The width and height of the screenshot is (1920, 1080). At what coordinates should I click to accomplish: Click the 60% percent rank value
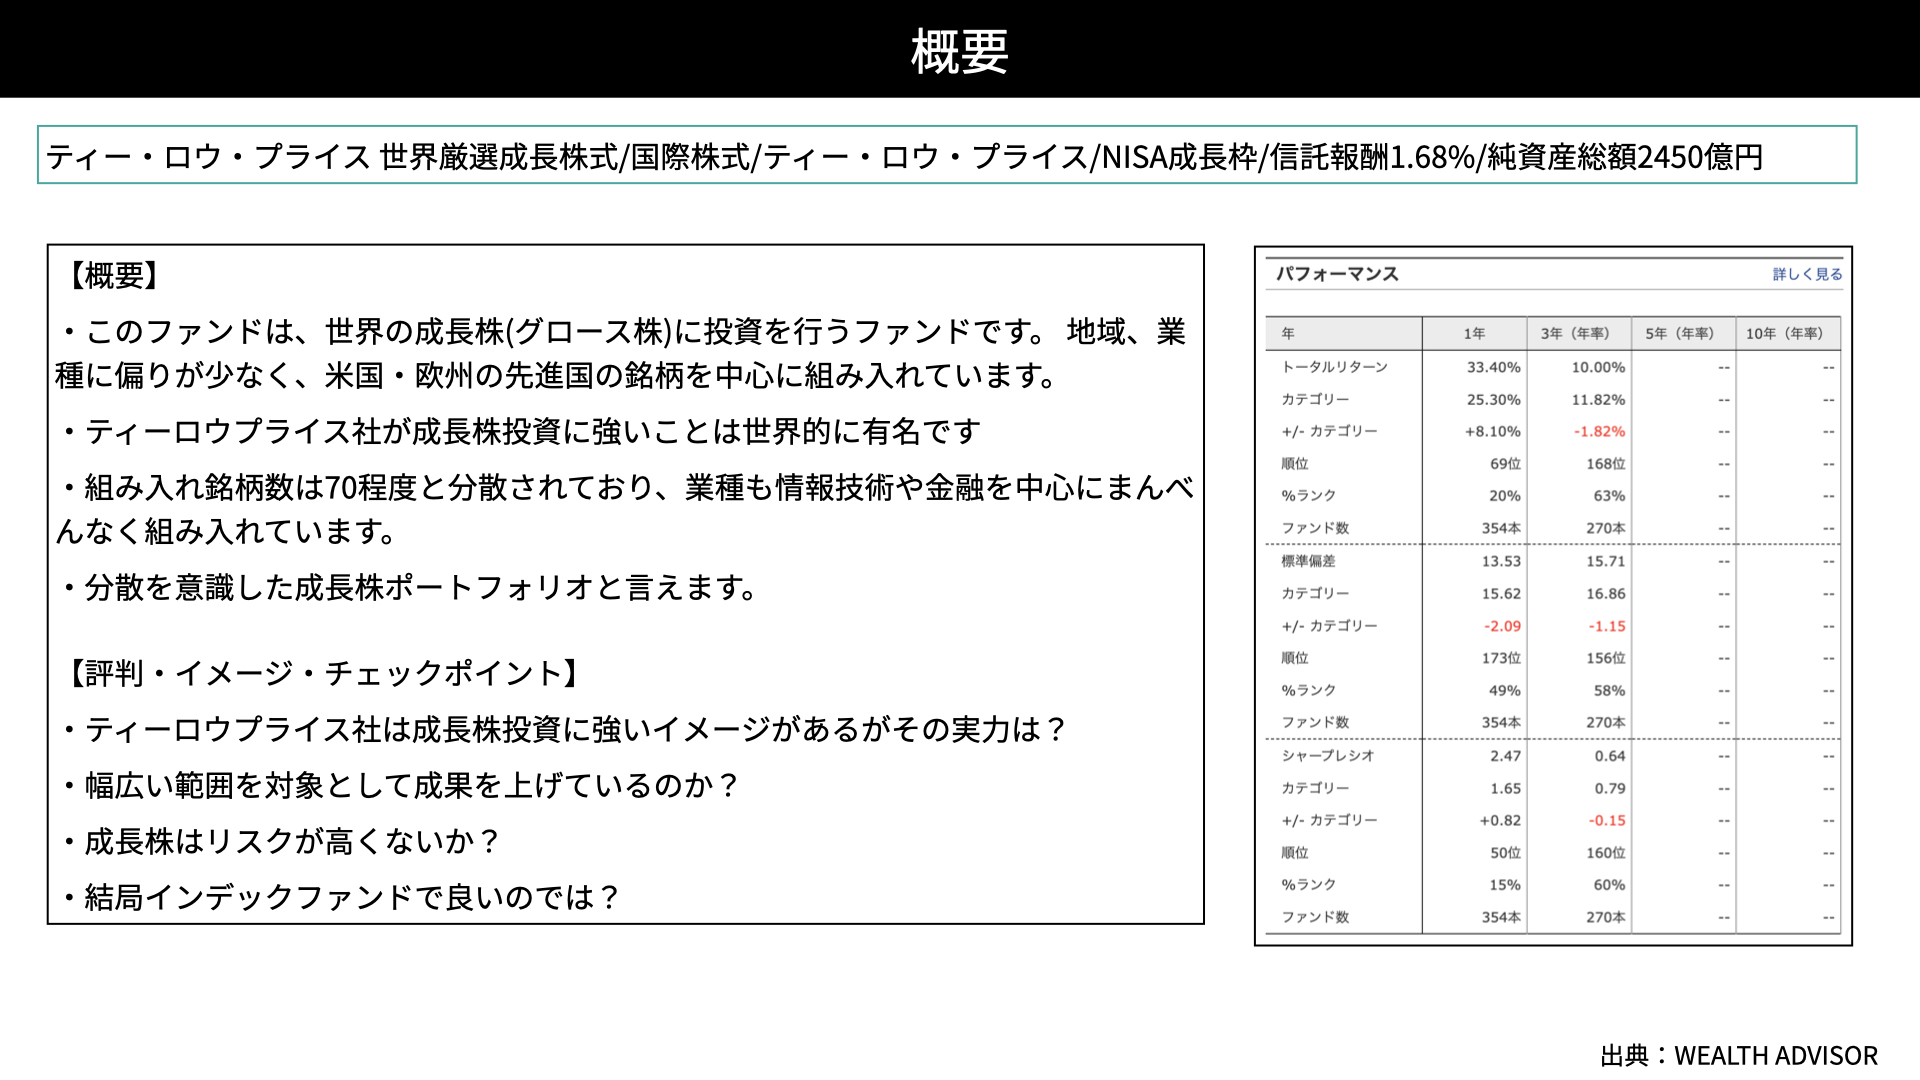[1609, 885]
